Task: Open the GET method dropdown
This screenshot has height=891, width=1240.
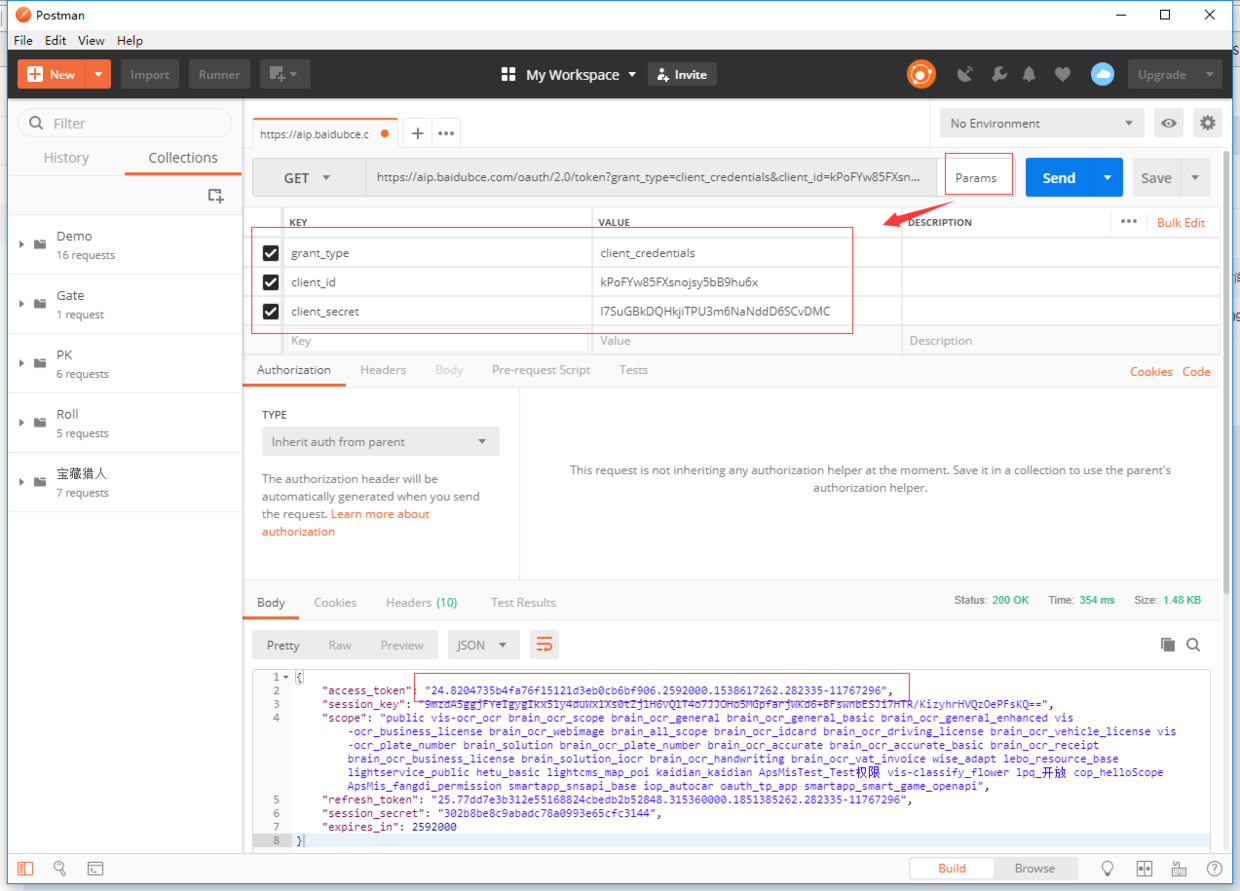Action: point(308,178)
